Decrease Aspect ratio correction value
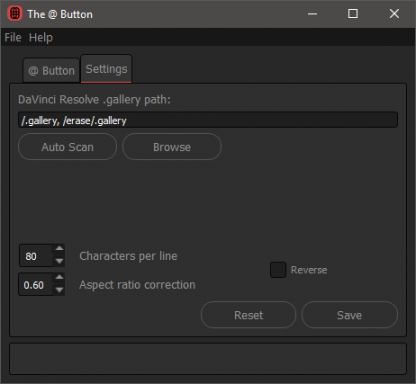This screenshot has width=416, height=384. pyautogui.click(x=59, y=290)
